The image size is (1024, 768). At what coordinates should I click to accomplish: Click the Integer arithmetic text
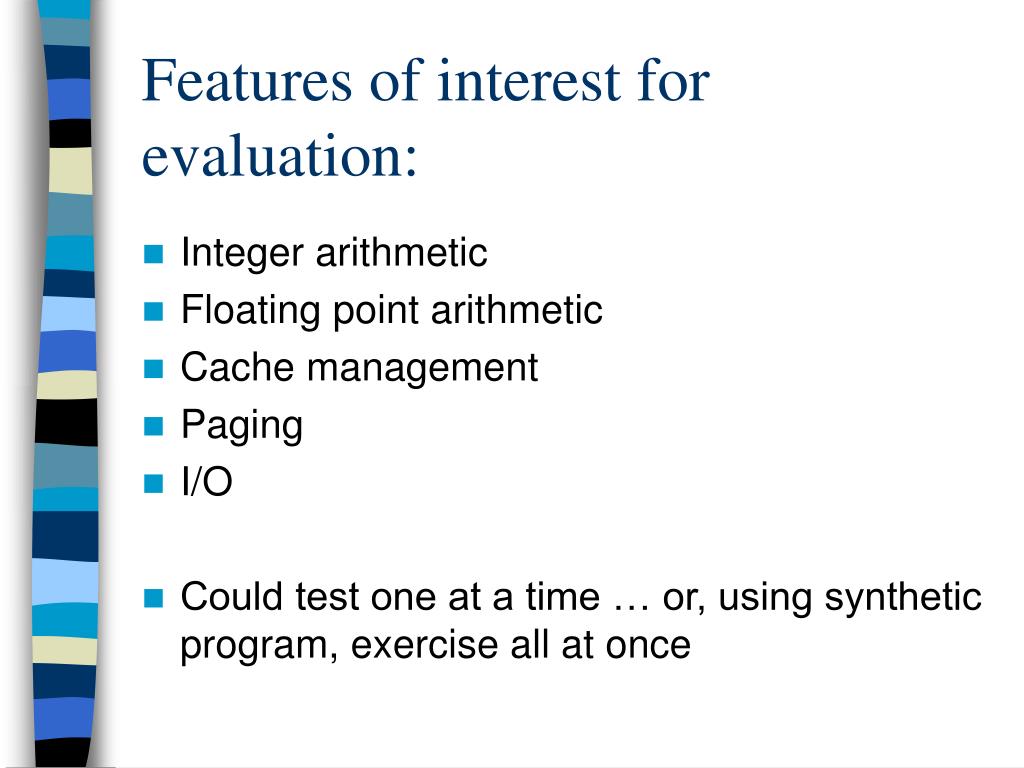click(x=334, y=253)
